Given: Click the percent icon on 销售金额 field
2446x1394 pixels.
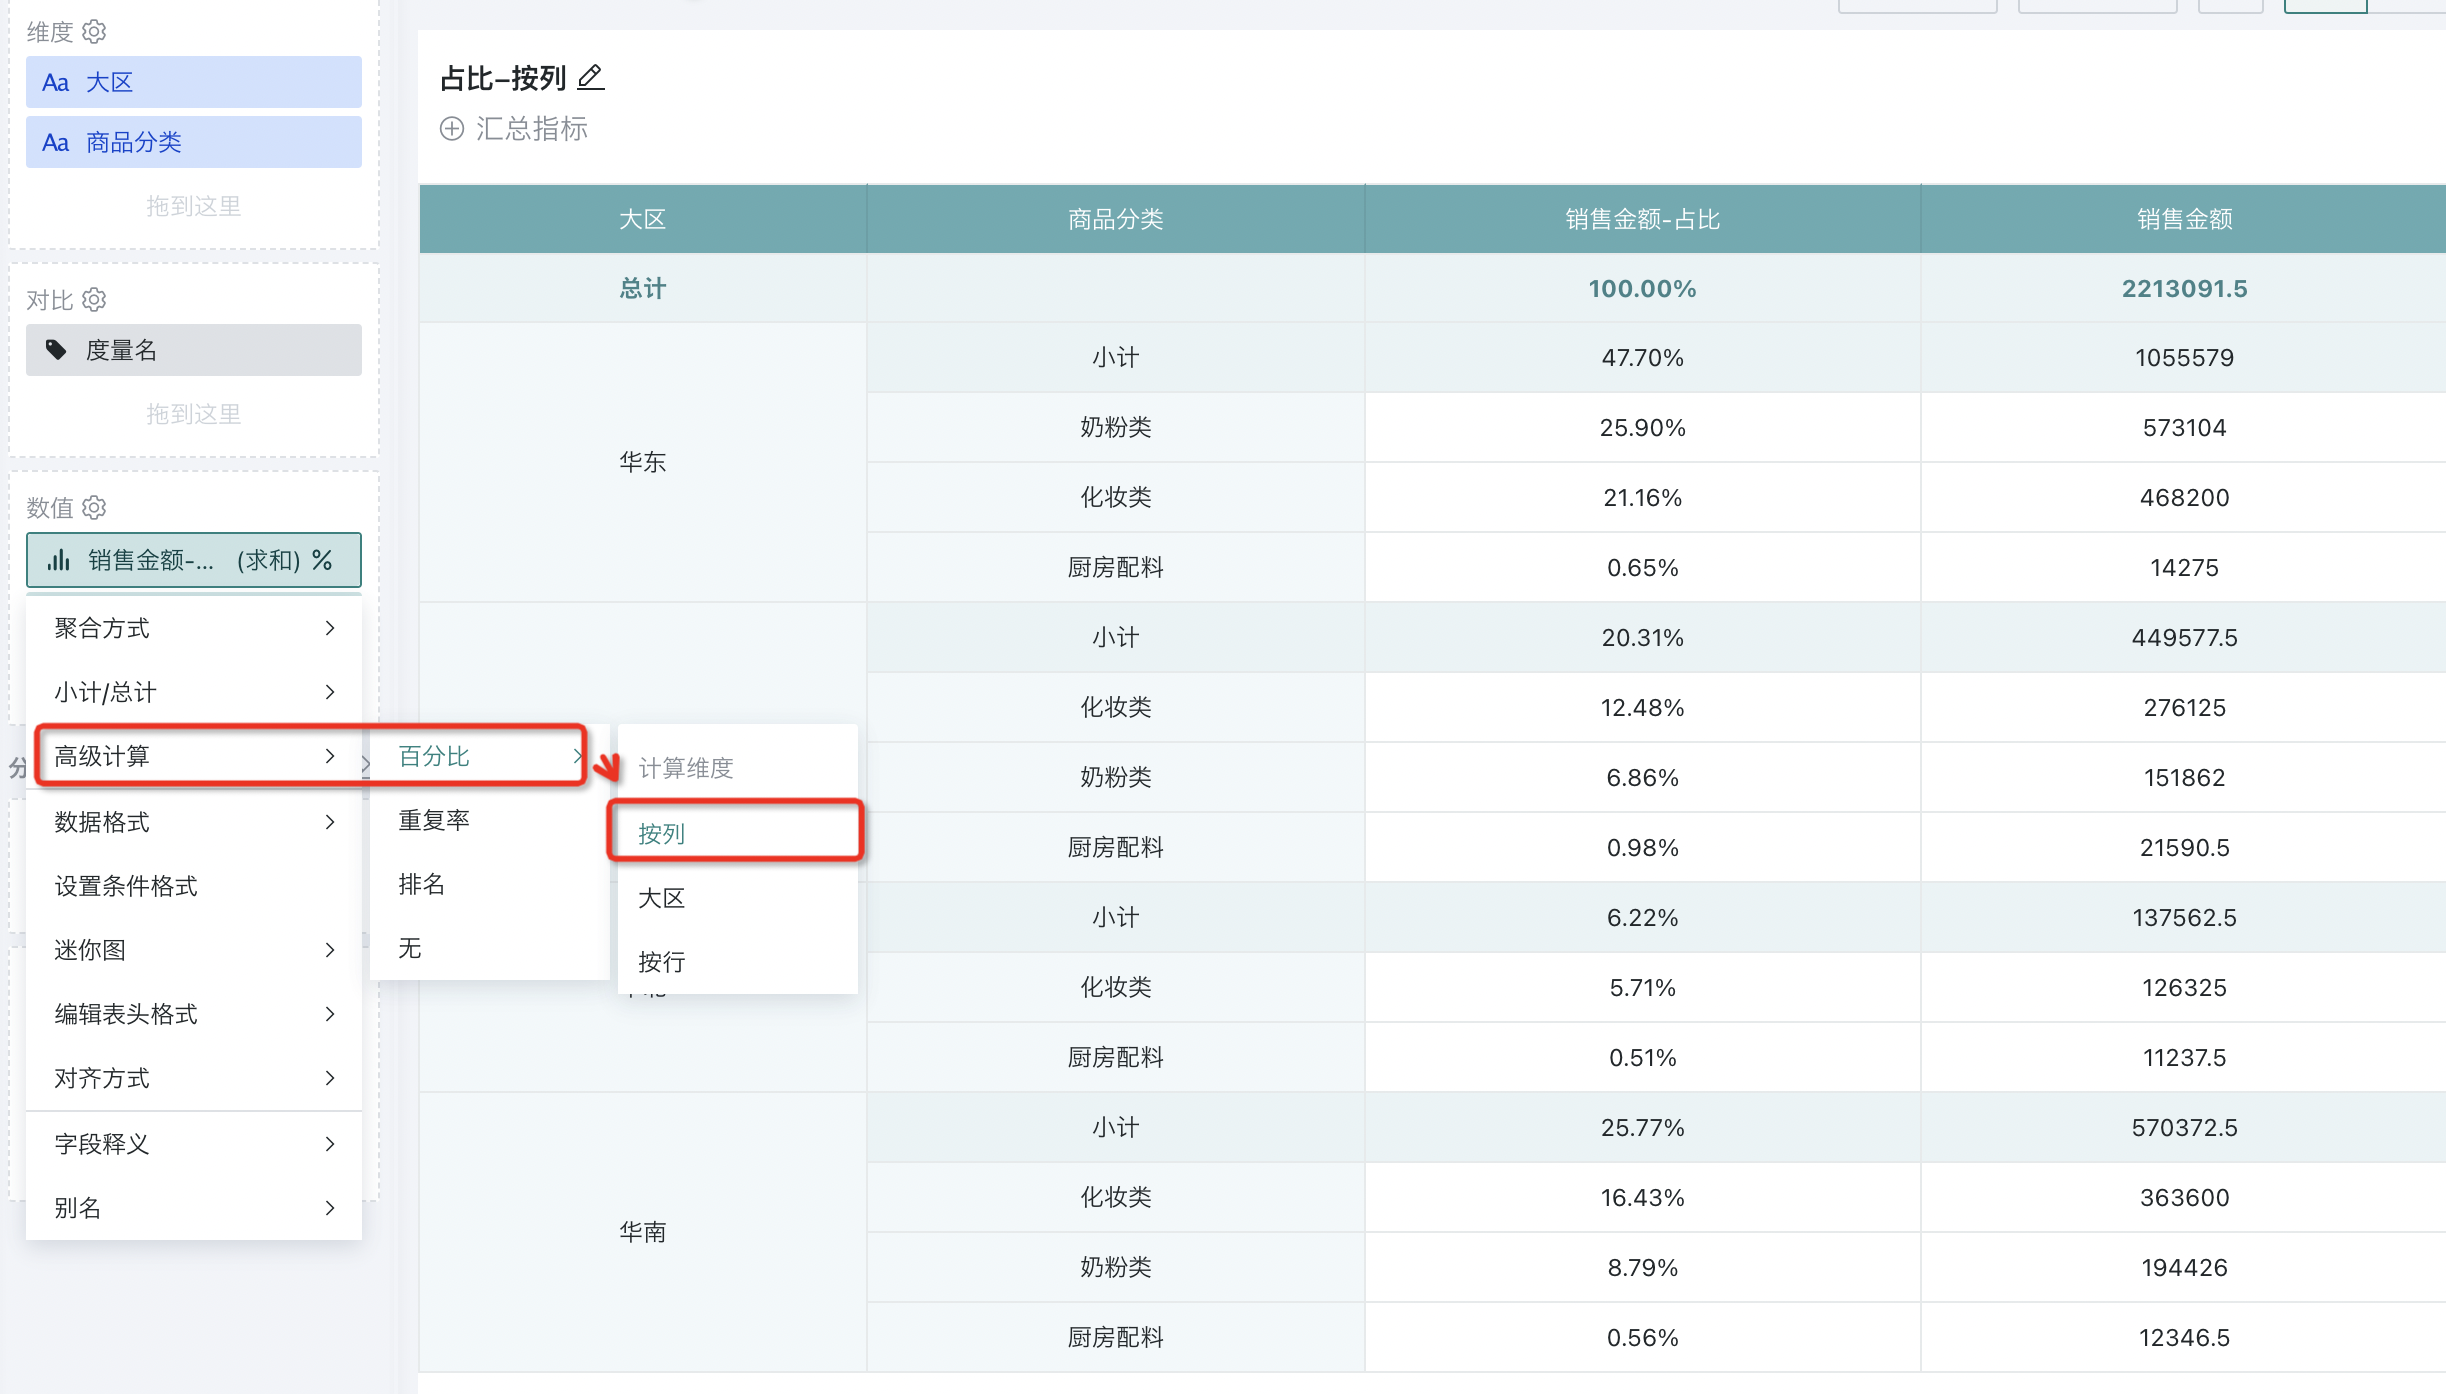Looking at the screenshot, I should click(x=322, y=560).
